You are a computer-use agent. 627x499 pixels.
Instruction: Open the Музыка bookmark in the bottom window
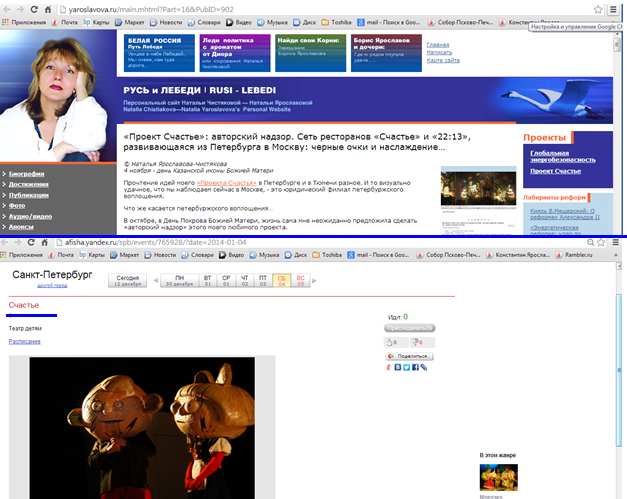pos(264,255)
